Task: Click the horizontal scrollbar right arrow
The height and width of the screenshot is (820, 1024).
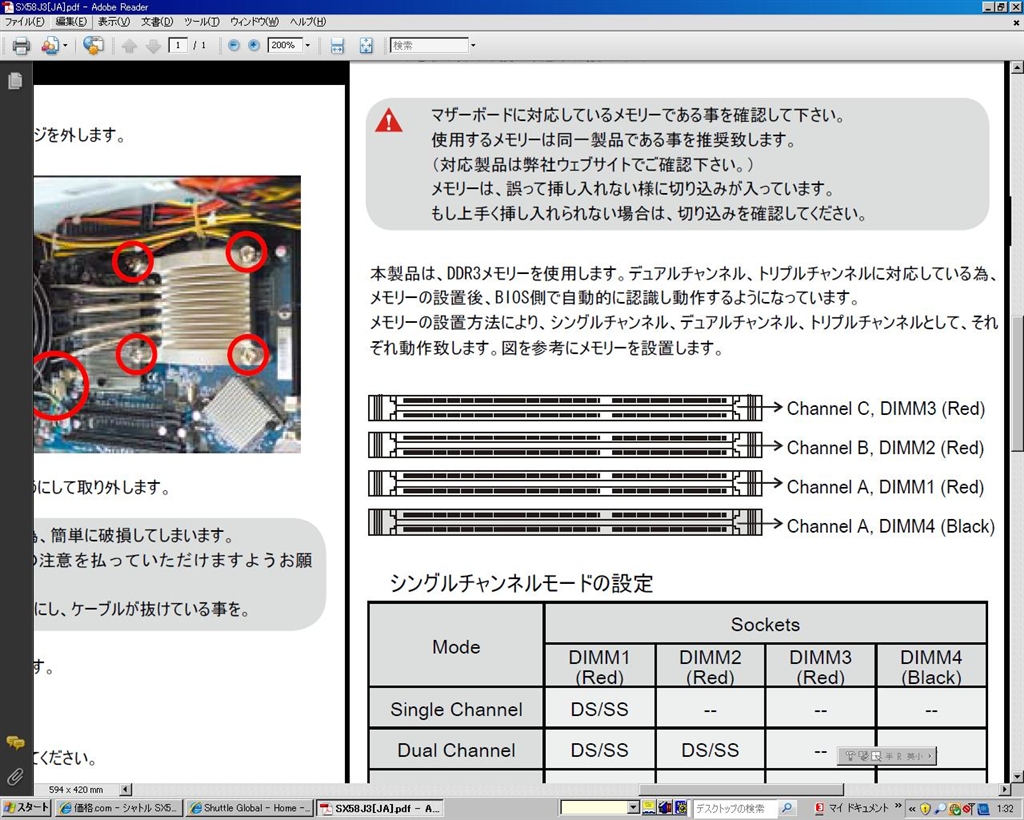Action: (x=1004, y=789)
